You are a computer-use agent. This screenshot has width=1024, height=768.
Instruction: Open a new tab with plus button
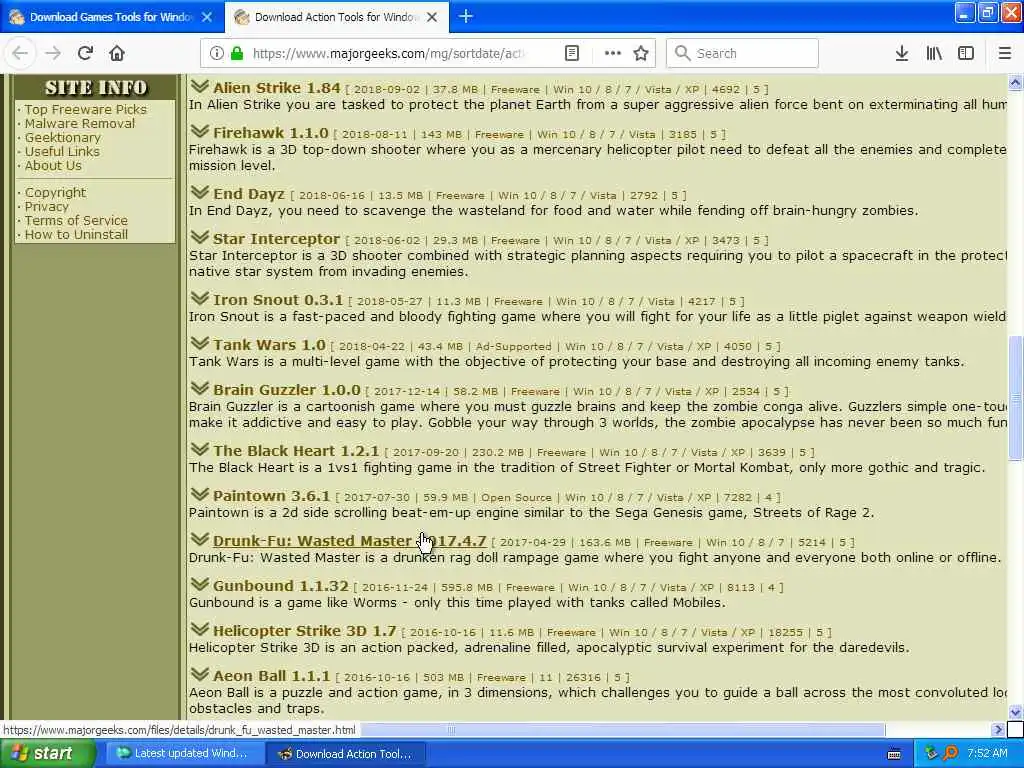[x=466, y=16]
